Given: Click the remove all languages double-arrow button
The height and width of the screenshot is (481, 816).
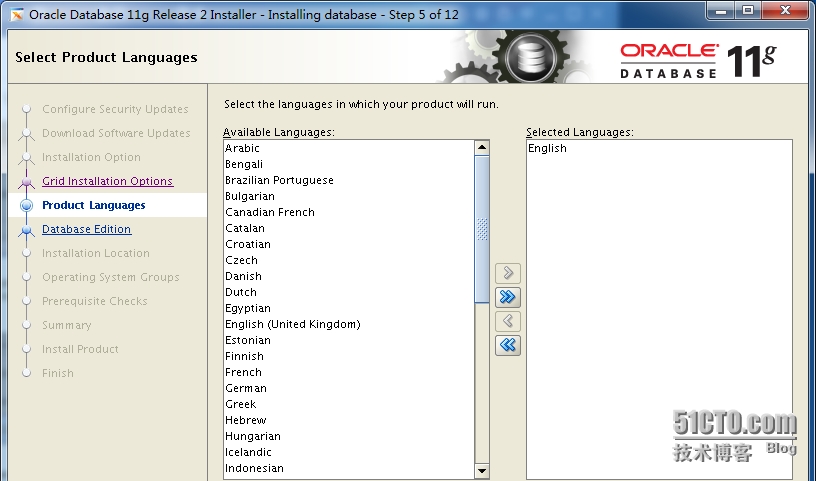Looking at the screenshot, I should point(508,345).
